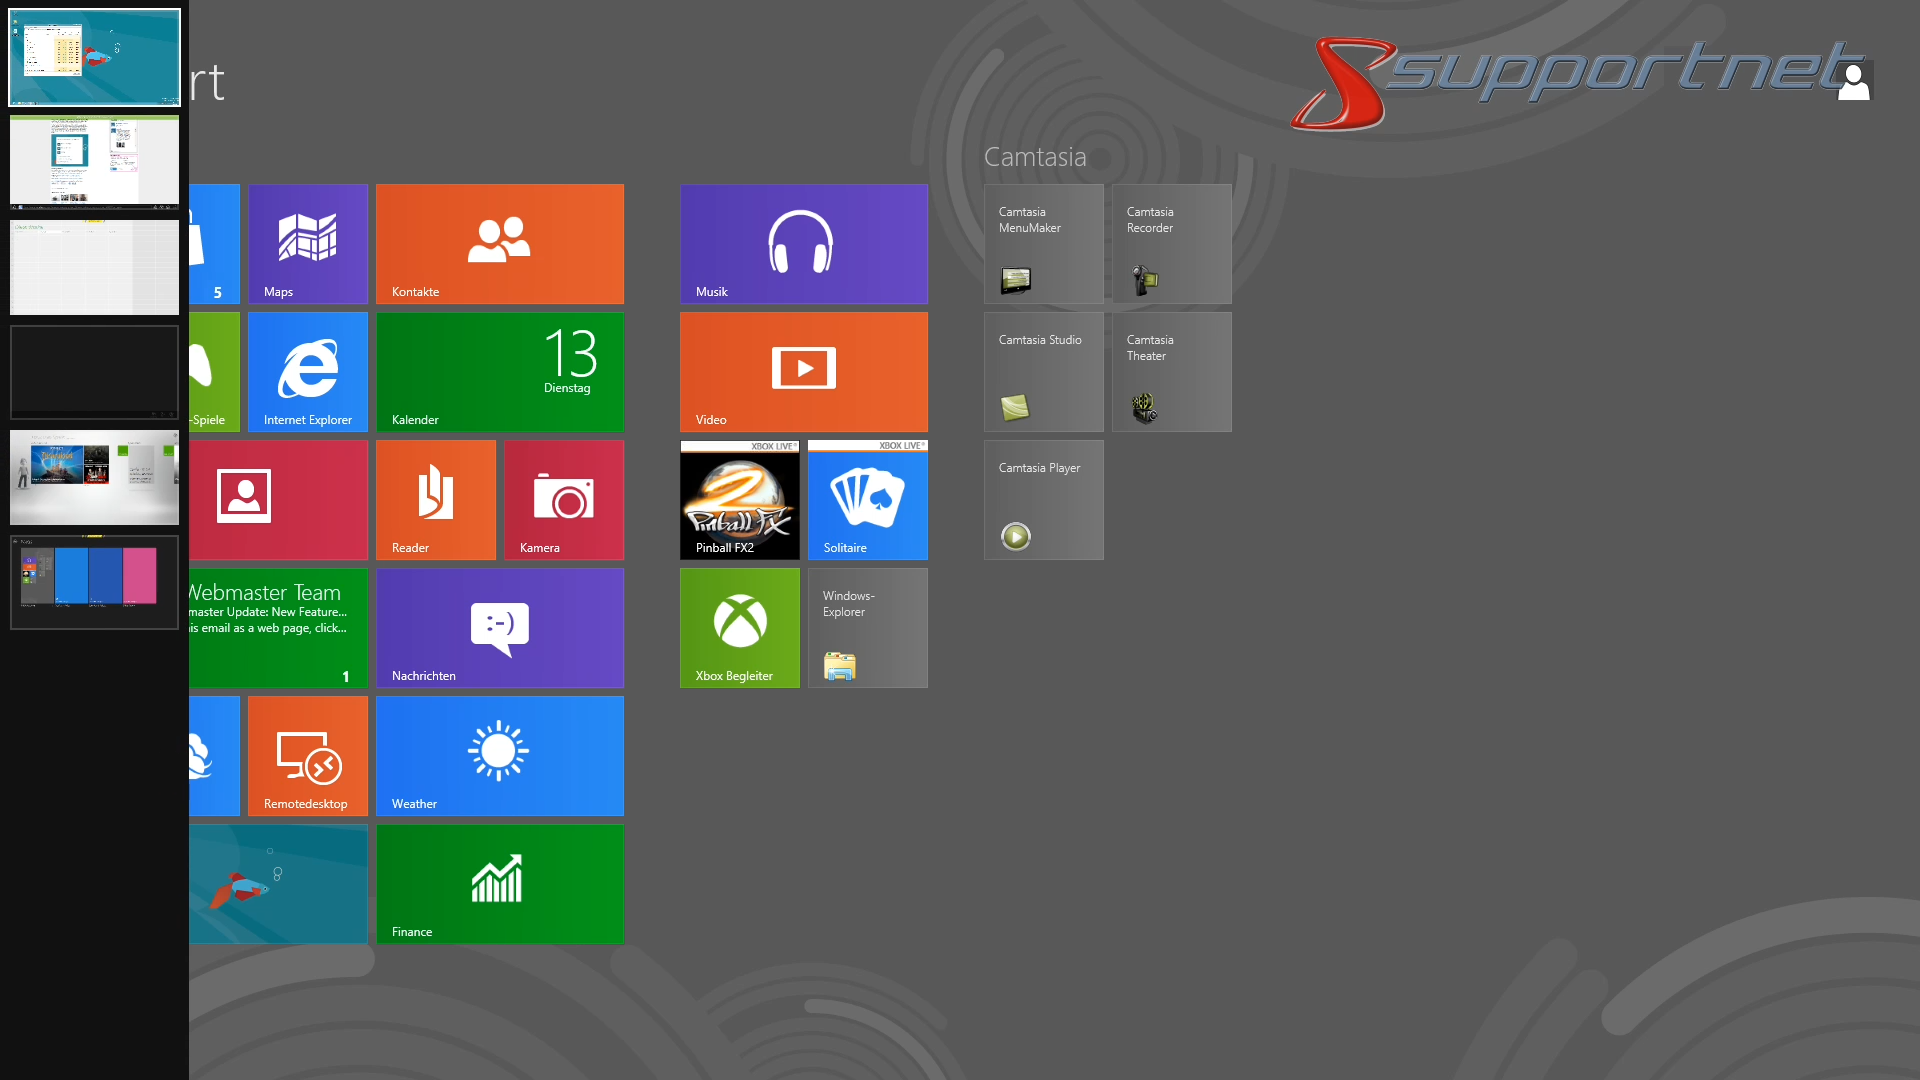
Task: Open the Windows-Explorer tile
Action: pyautogui.click(x=866, y=627)
